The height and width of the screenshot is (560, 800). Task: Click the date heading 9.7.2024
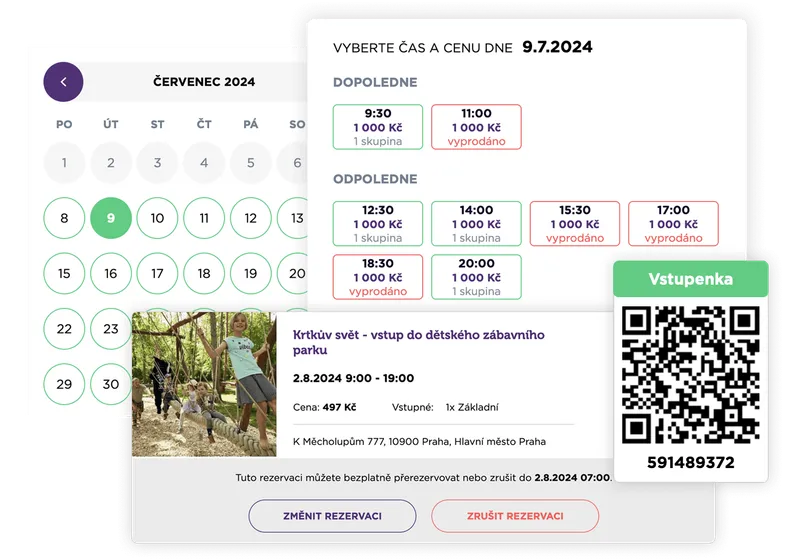coord(557,47)
